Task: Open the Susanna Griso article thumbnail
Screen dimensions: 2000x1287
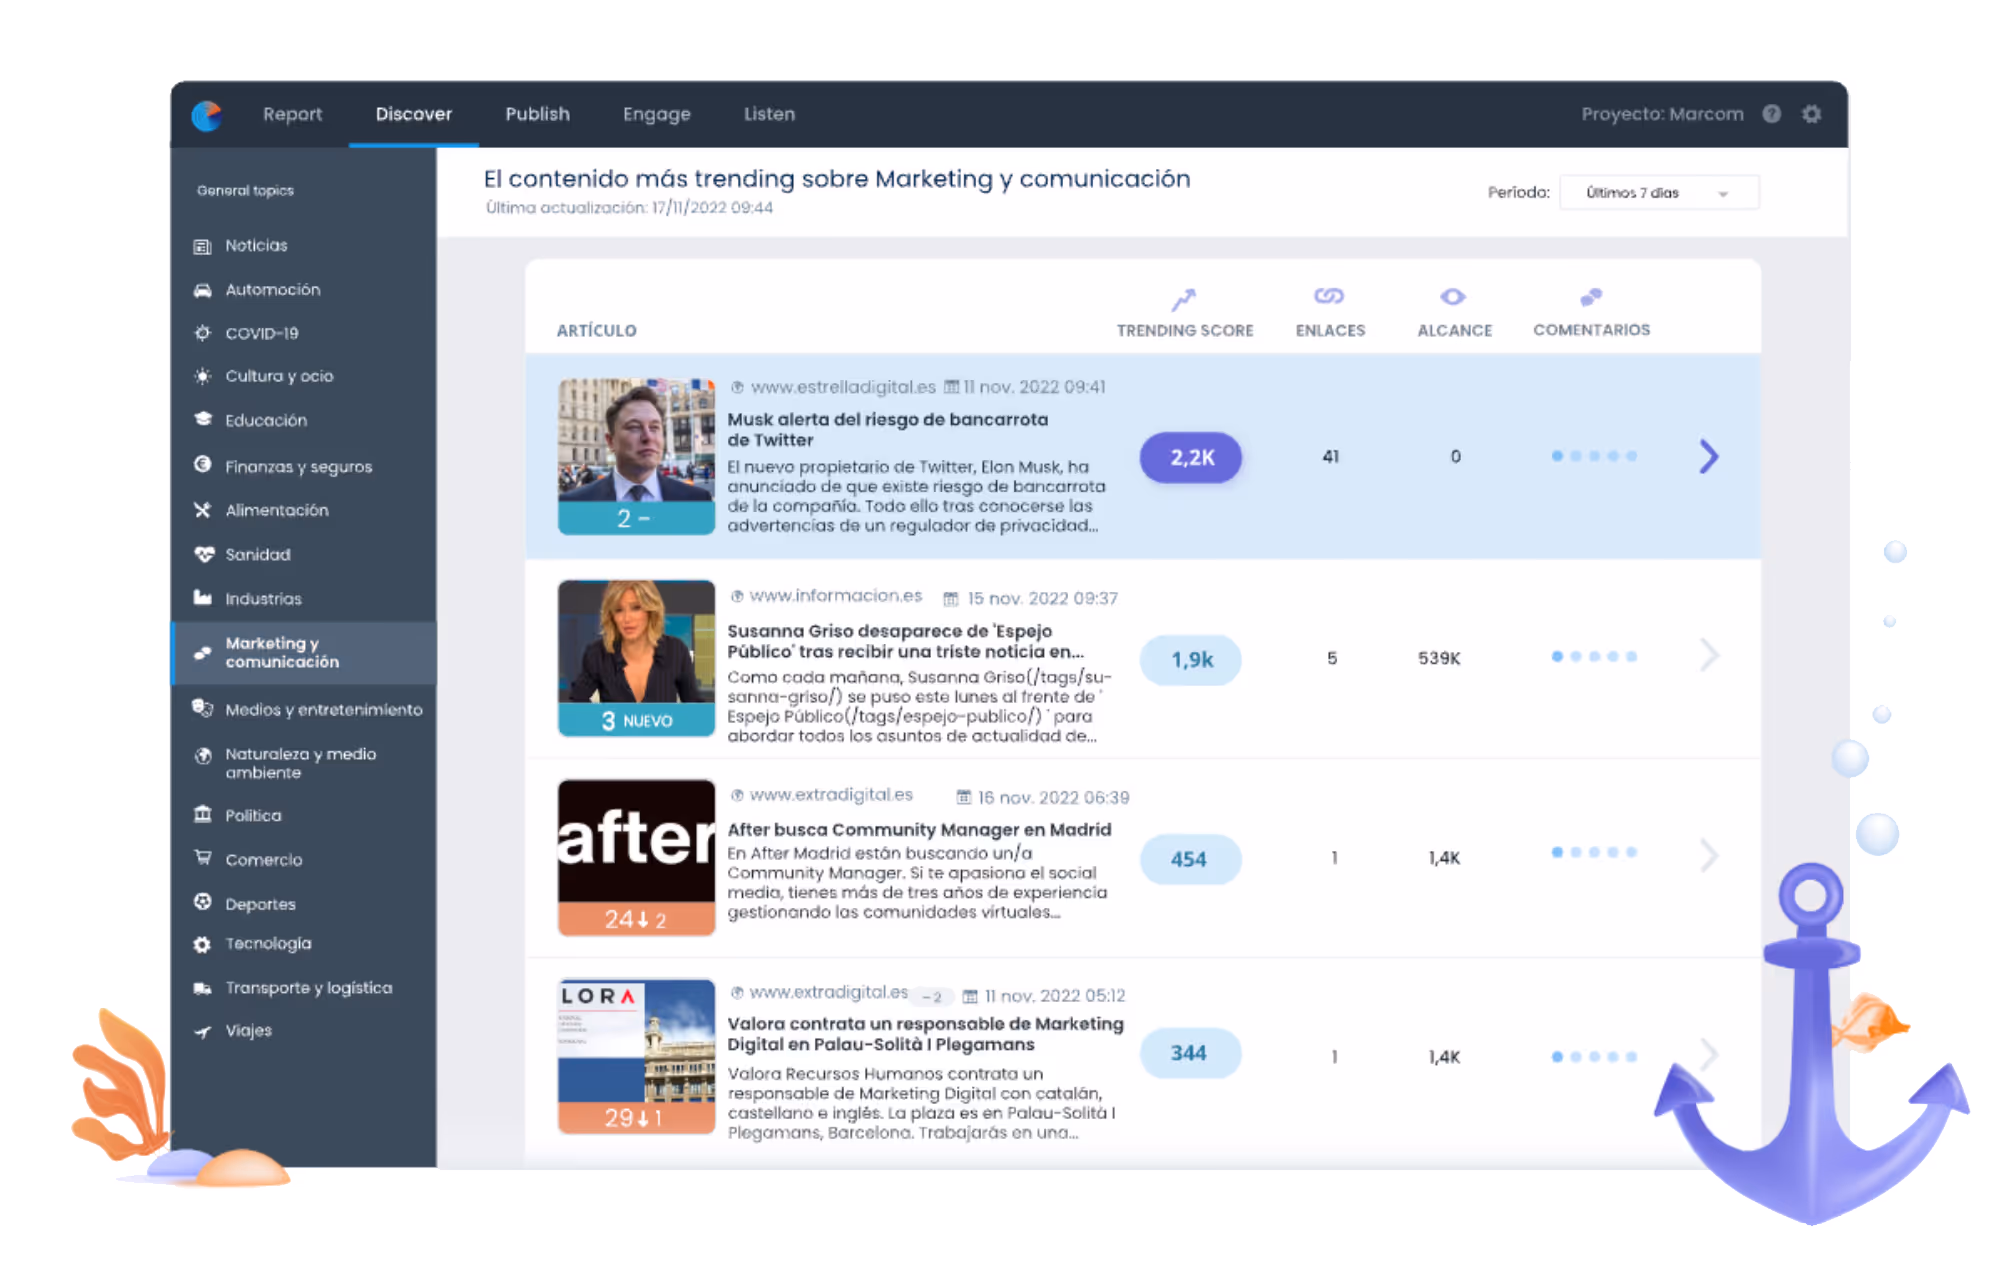Action: [x=636, y=658]
